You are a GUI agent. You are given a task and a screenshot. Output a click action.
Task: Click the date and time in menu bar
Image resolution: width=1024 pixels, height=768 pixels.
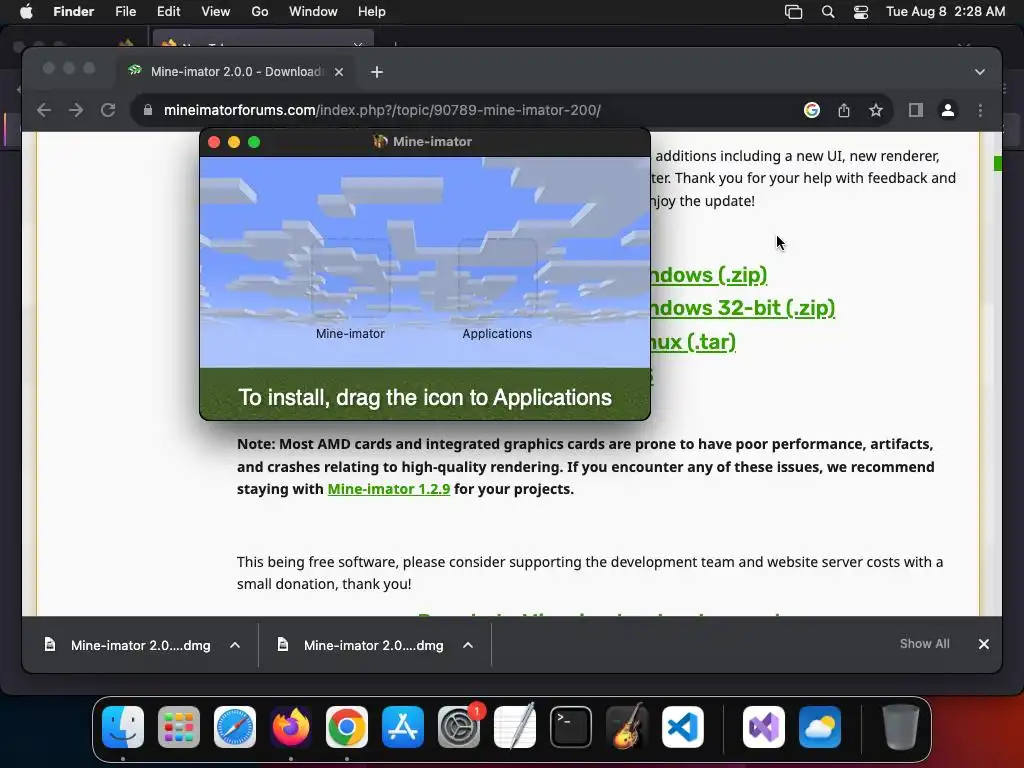946,12
